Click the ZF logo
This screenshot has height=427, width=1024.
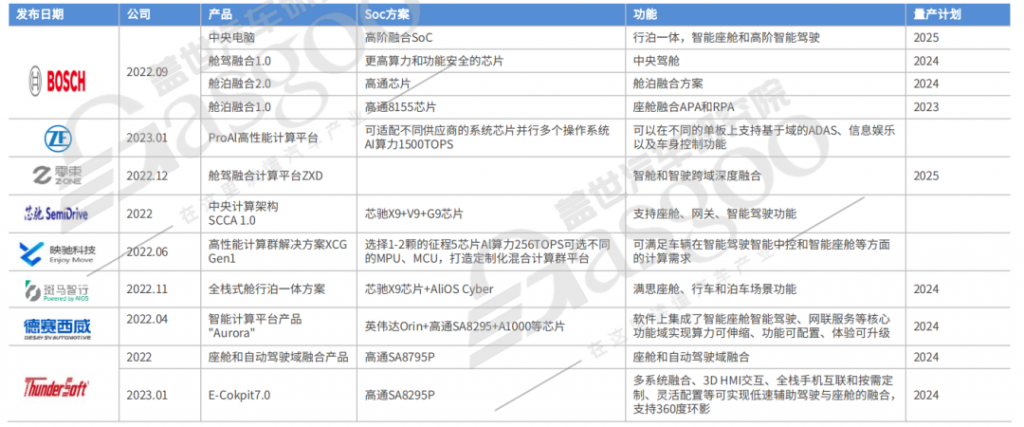[57, 138]
